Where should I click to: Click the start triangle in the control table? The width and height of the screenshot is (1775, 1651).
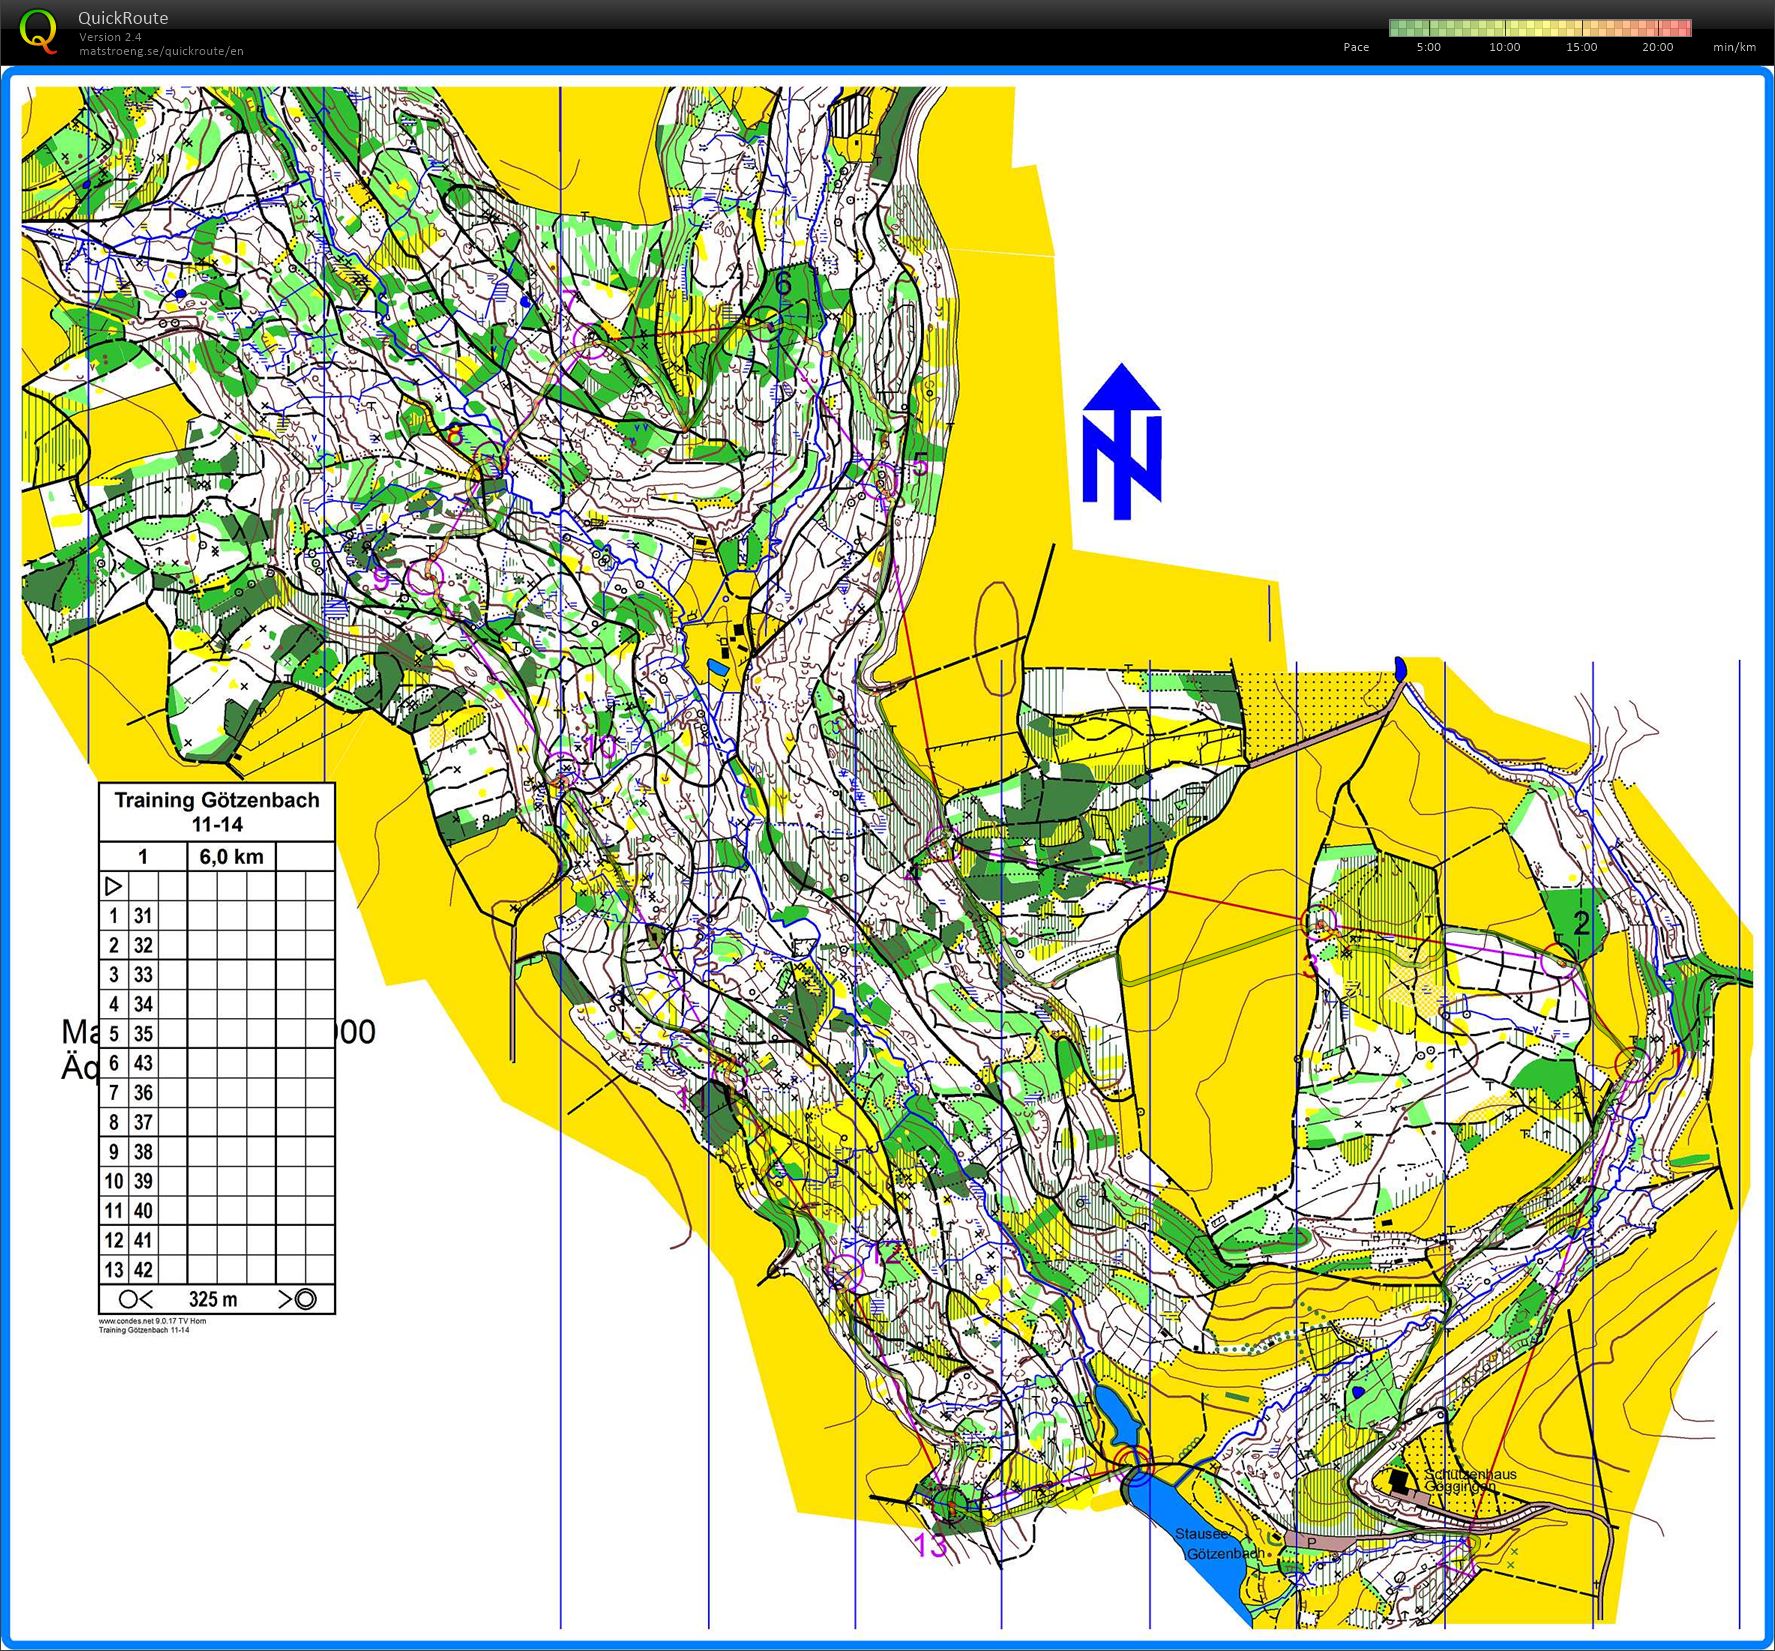pos(113,886)
